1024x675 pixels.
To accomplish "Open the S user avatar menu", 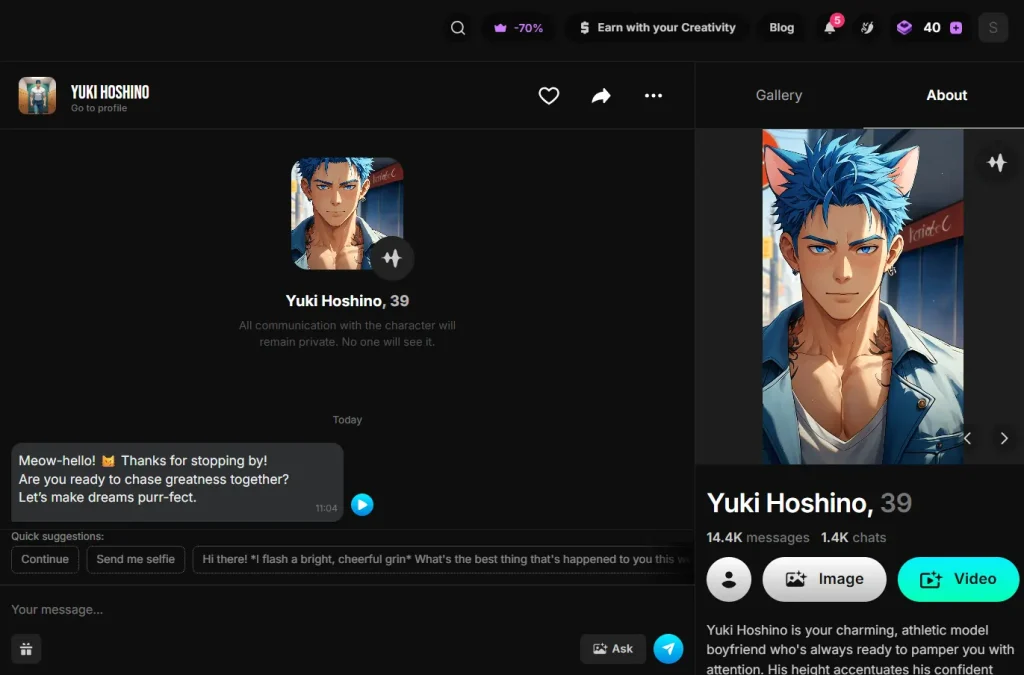I will [x=993, y=28].
